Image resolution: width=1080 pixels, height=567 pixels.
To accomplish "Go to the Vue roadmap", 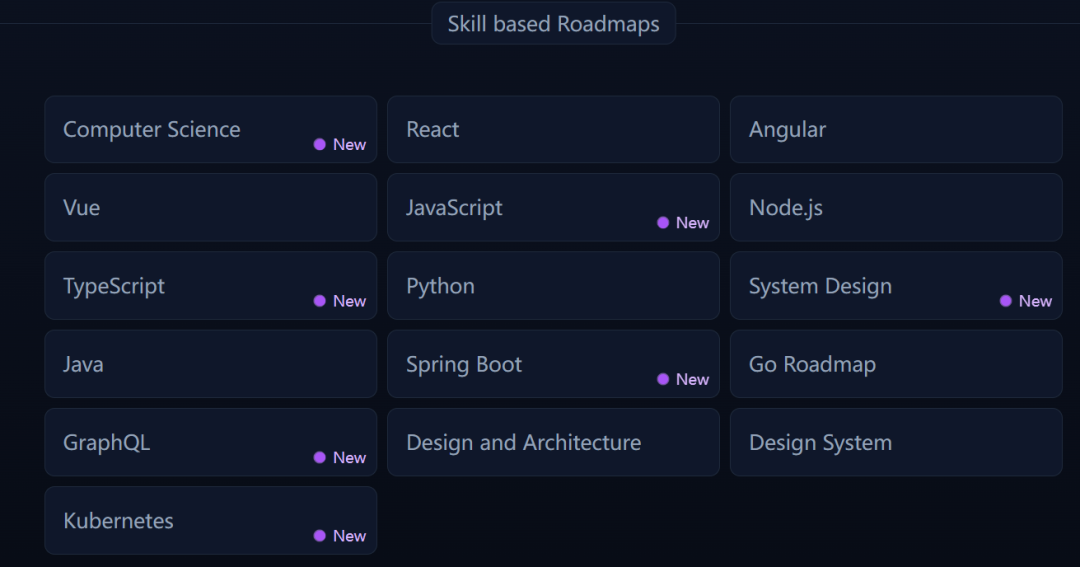I will pyautogui.click(x=210, y=207).
